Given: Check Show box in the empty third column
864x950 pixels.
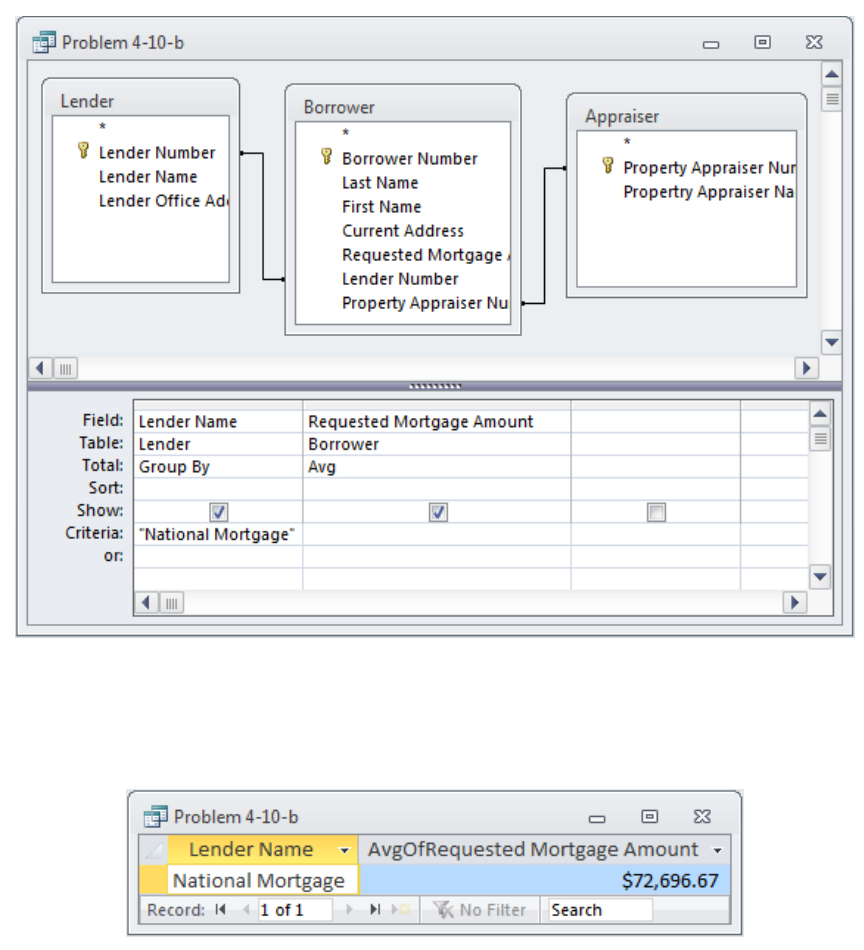Looking at the screenshot, I should [x=656, y=512].
